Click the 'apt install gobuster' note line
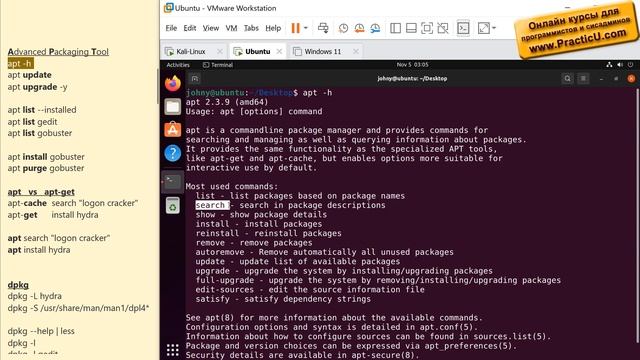Viewport: 640px width, 360px height. pos(46,157)
